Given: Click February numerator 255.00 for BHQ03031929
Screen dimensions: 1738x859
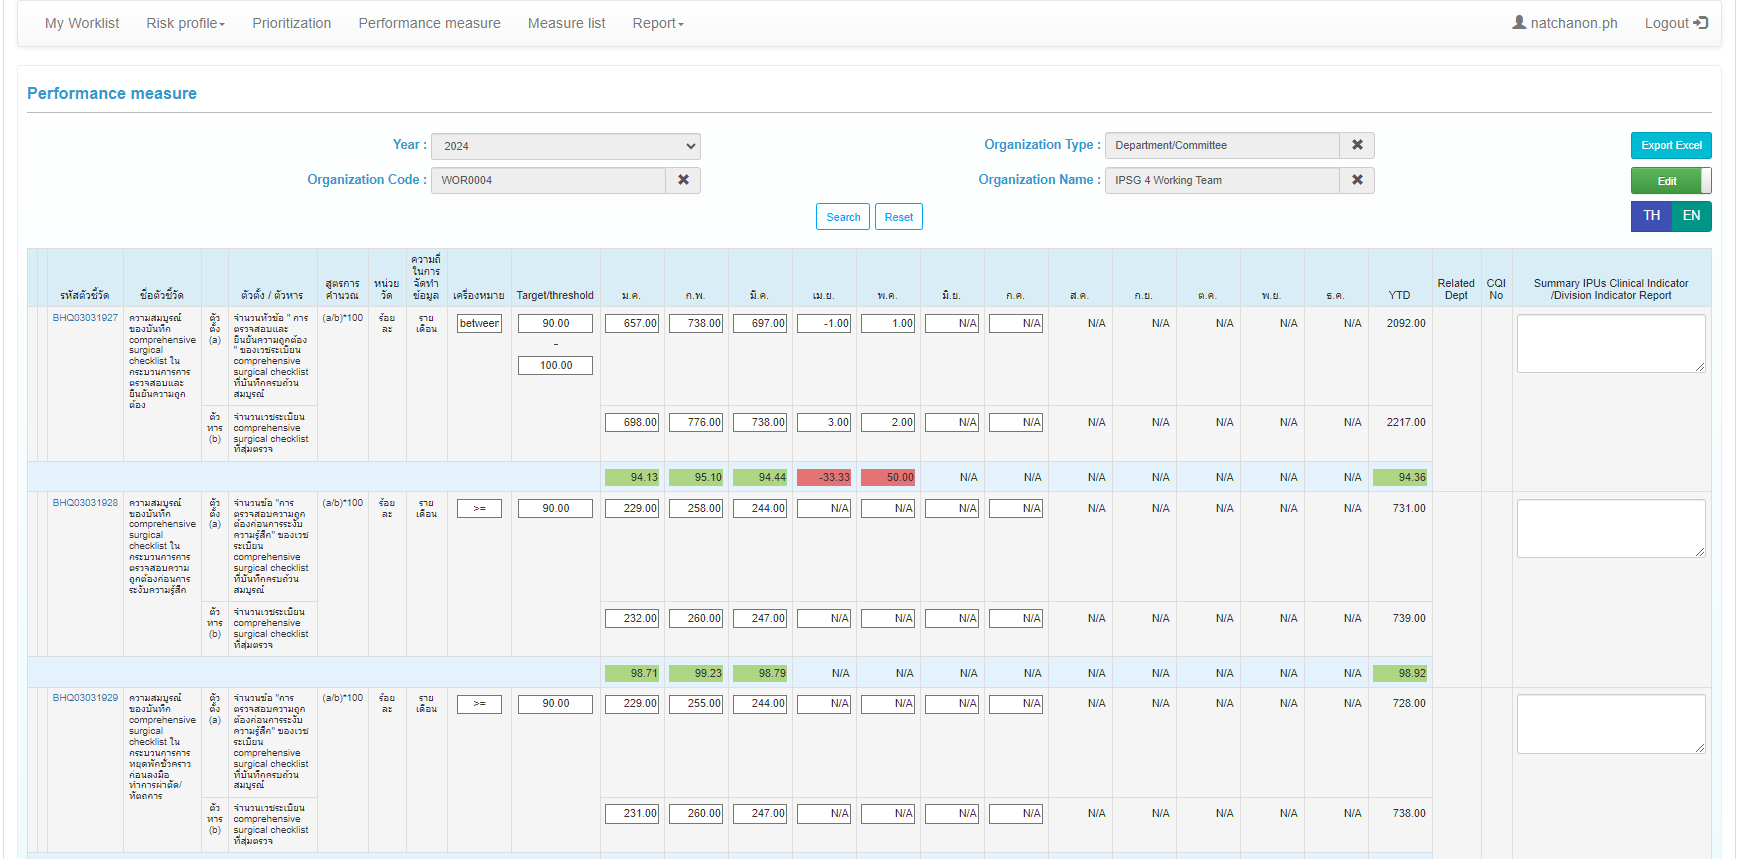Looking at the screenshot, I should coord(696,704).
